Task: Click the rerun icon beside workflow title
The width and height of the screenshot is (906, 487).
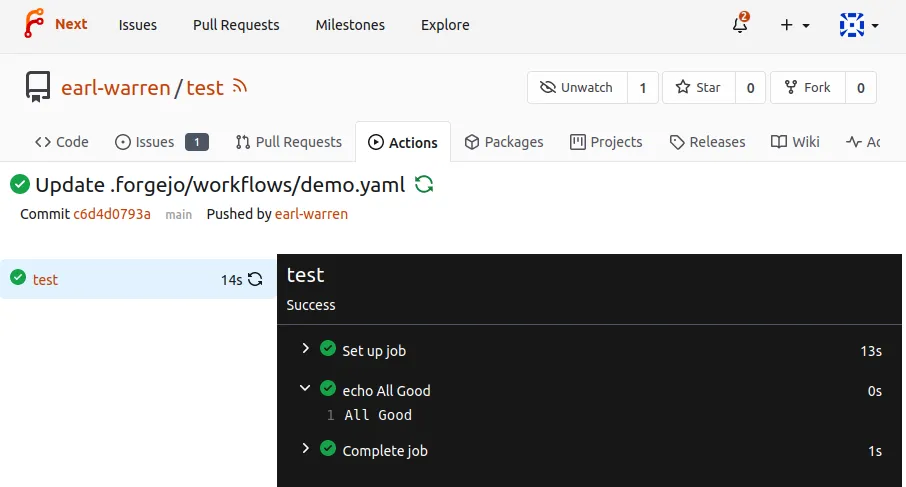Action: [x=424, y=184]
